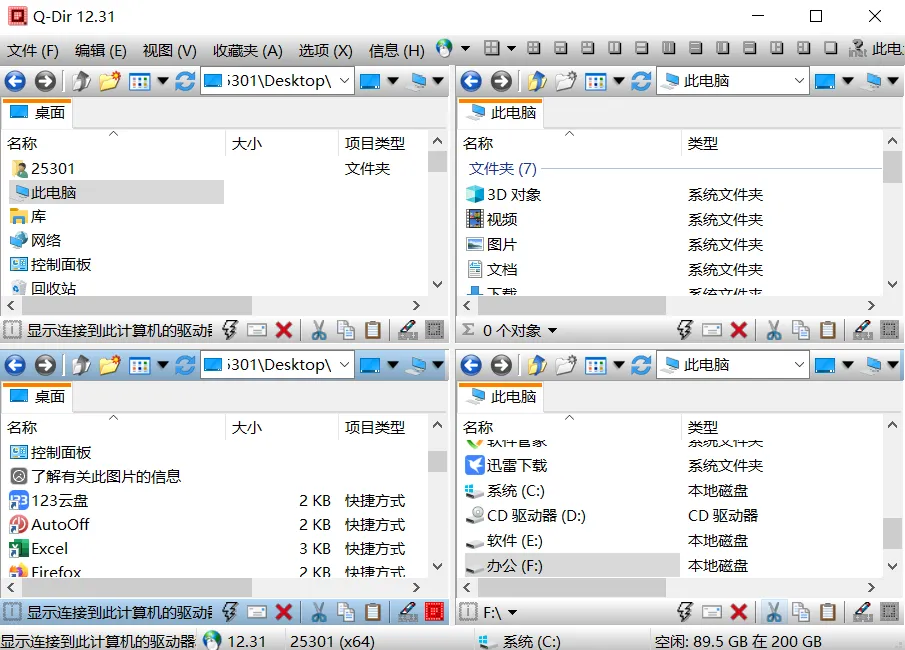
Task: Click the help question-mark icon in top toolbar
Action: [x=858, y=48]
